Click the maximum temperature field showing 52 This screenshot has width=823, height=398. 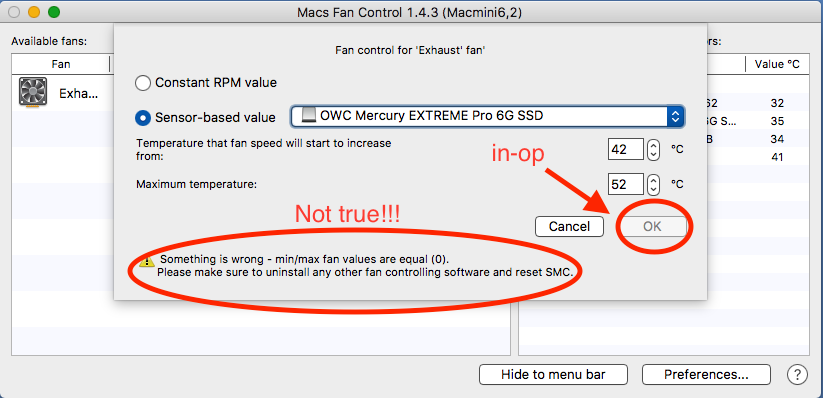pyautogui.click(x=626, y=184)
